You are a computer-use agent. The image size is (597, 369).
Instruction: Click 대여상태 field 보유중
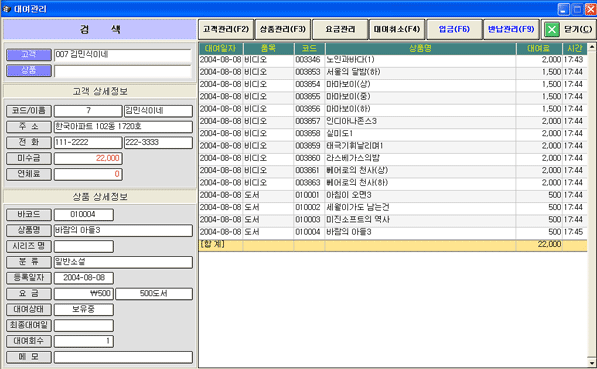(84, 310)
